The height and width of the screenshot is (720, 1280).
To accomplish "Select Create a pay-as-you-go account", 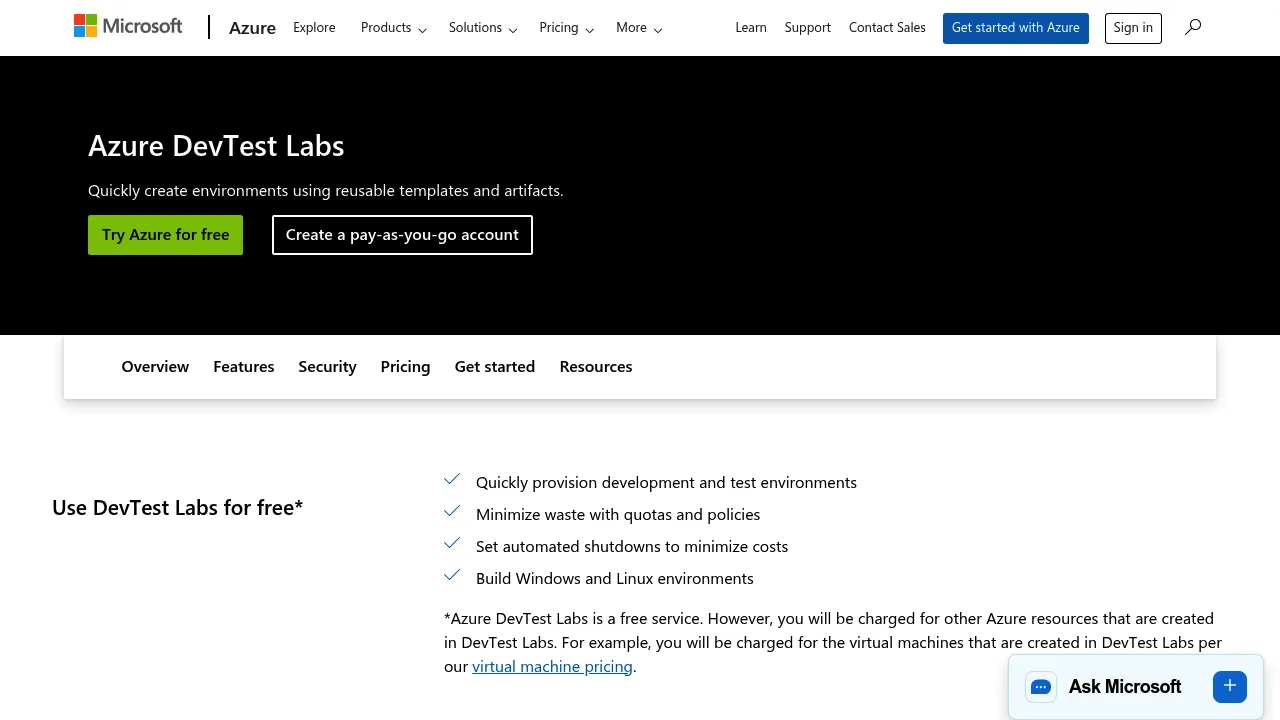I will click(402, 235).
